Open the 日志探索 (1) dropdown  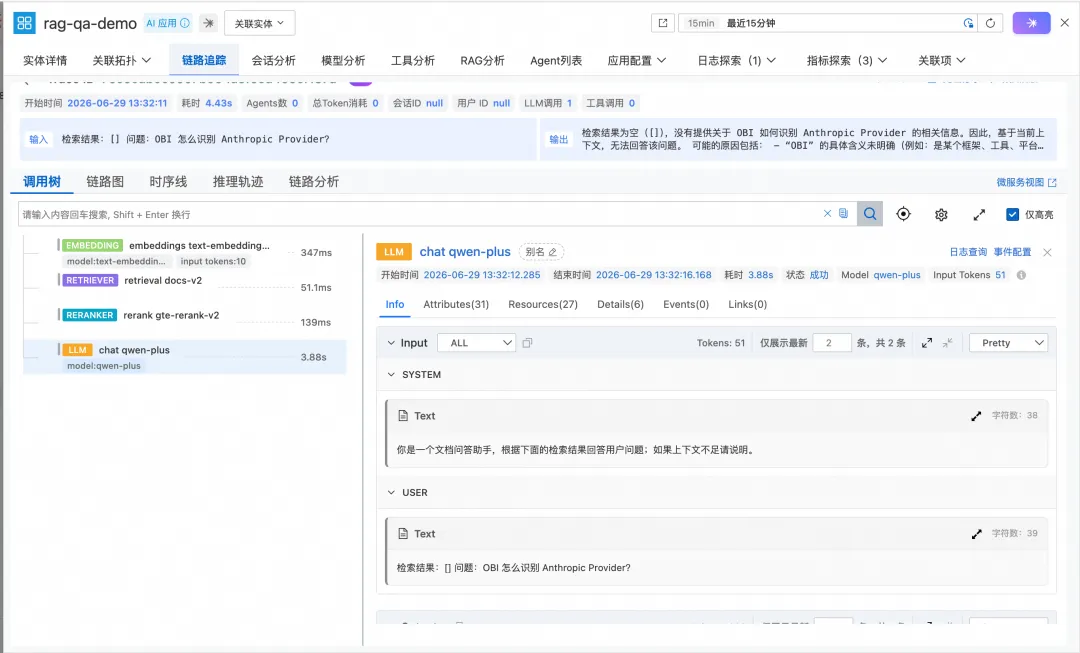tap(736, 61)
